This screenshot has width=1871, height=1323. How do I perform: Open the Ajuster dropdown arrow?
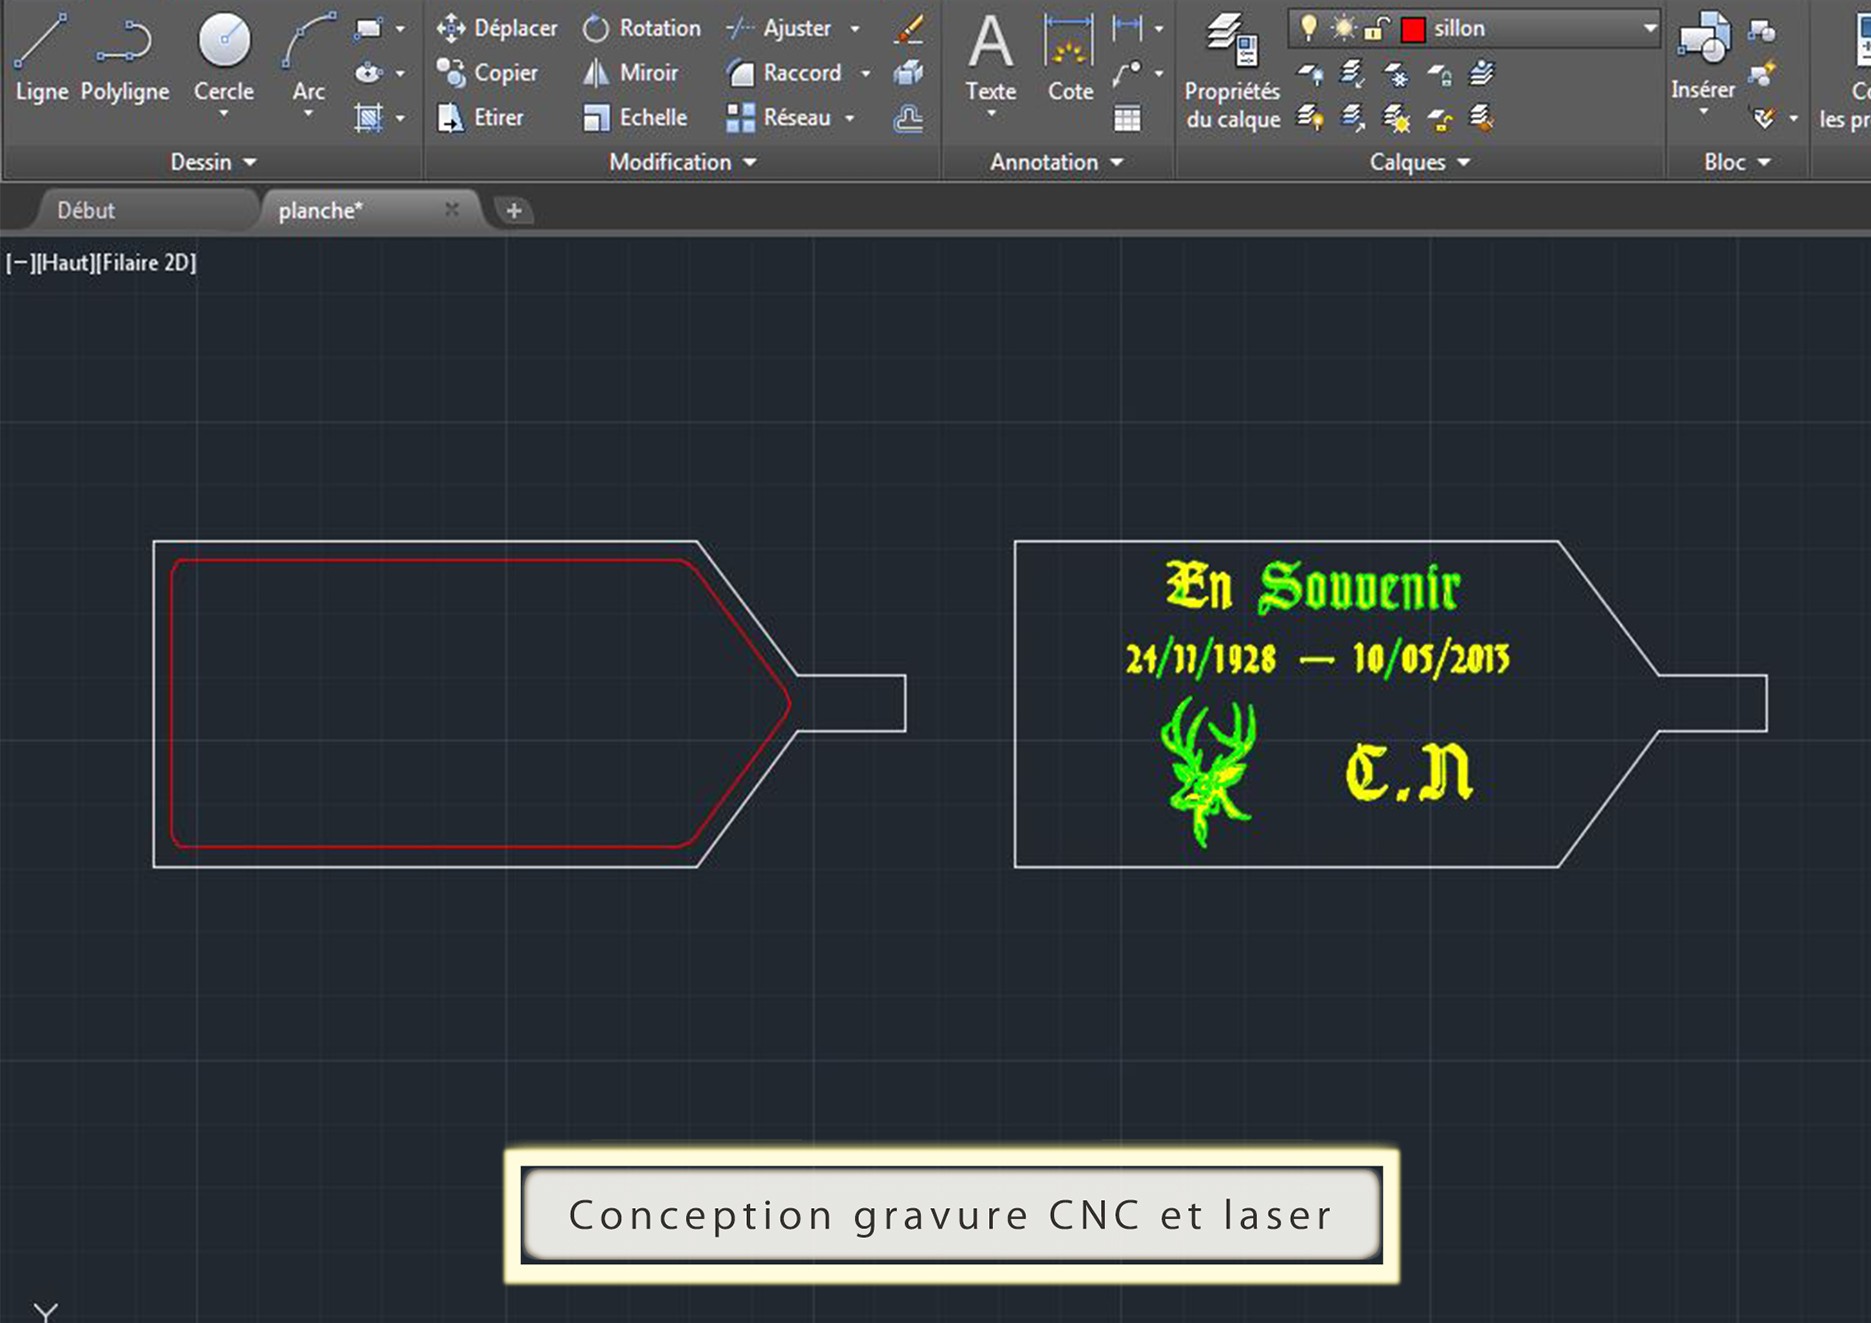855,29
